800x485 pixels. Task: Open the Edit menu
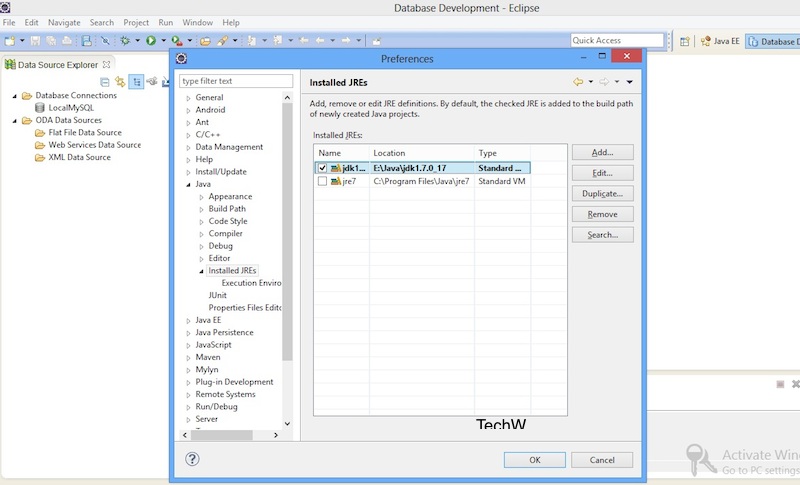[31, 22]
